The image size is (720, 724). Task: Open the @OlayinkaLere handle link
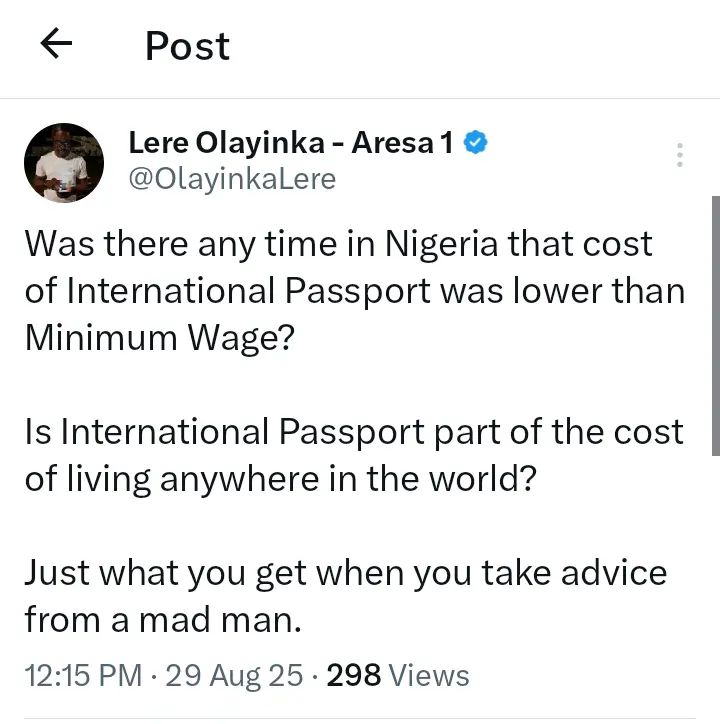[232, 179]
